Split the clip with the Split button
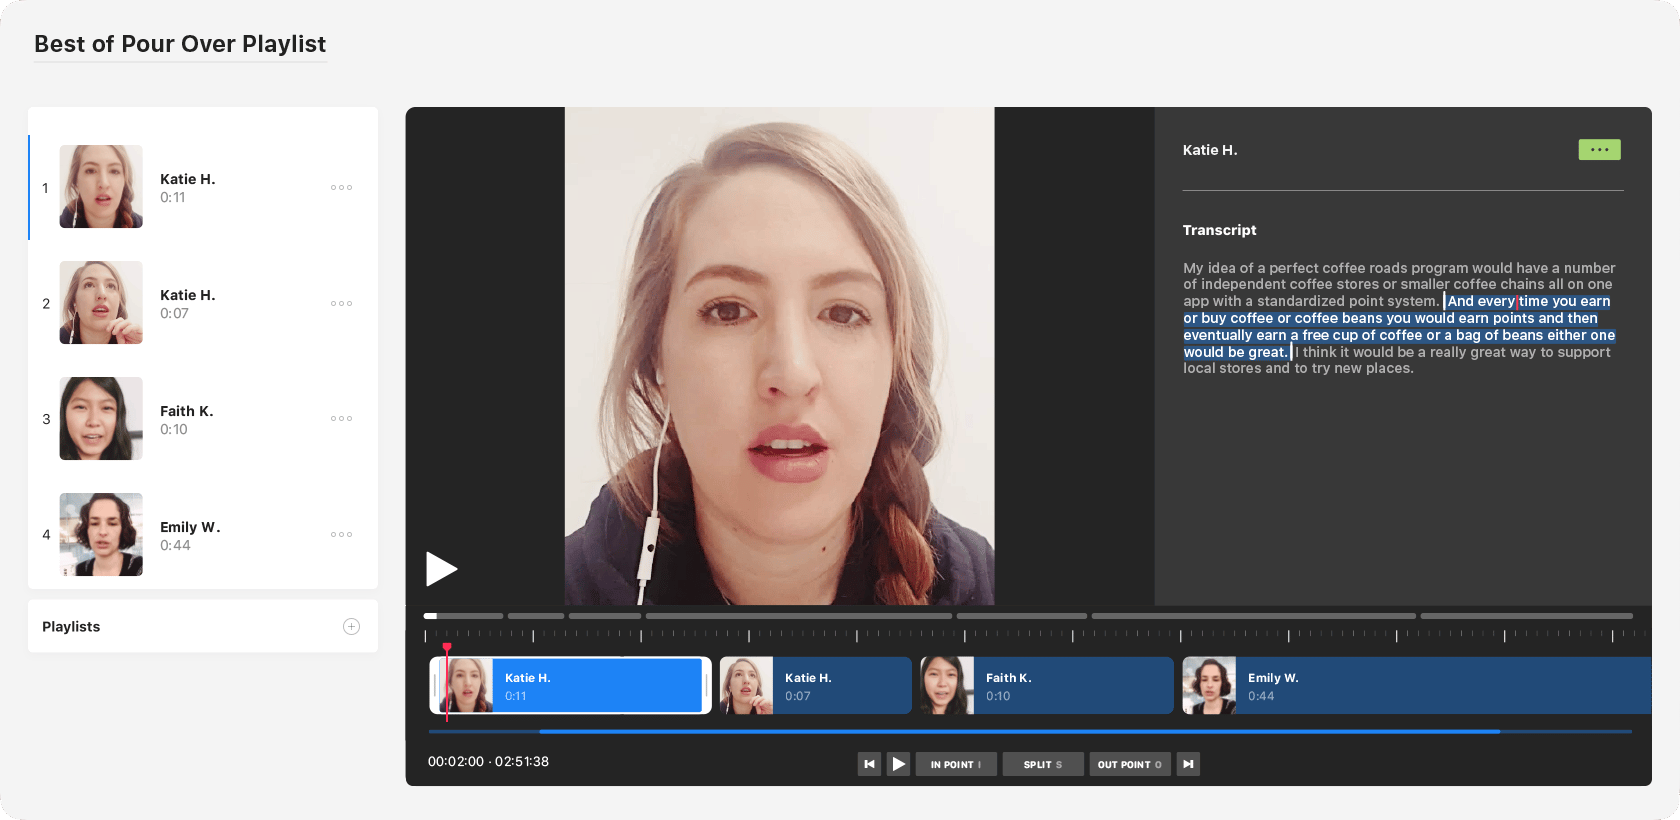This screenshot has width=1680, height=820. pyautogui.click(x=1043, y=764)
